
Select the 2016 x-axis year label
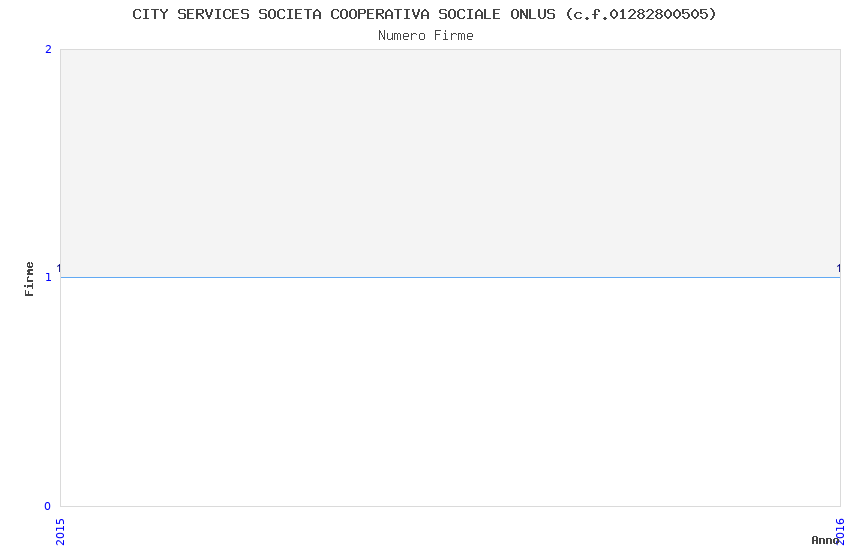841,532
